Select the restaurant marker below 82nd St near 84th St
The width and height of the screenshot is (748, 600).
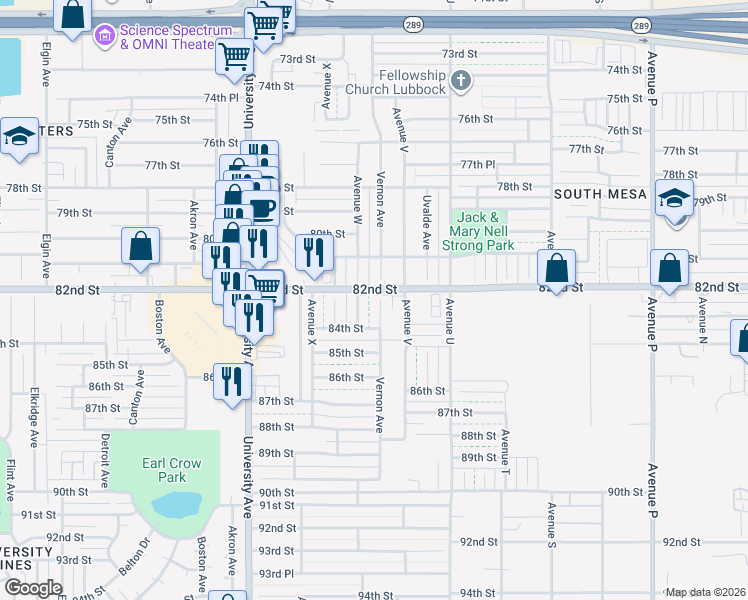(x=254, y=318)
